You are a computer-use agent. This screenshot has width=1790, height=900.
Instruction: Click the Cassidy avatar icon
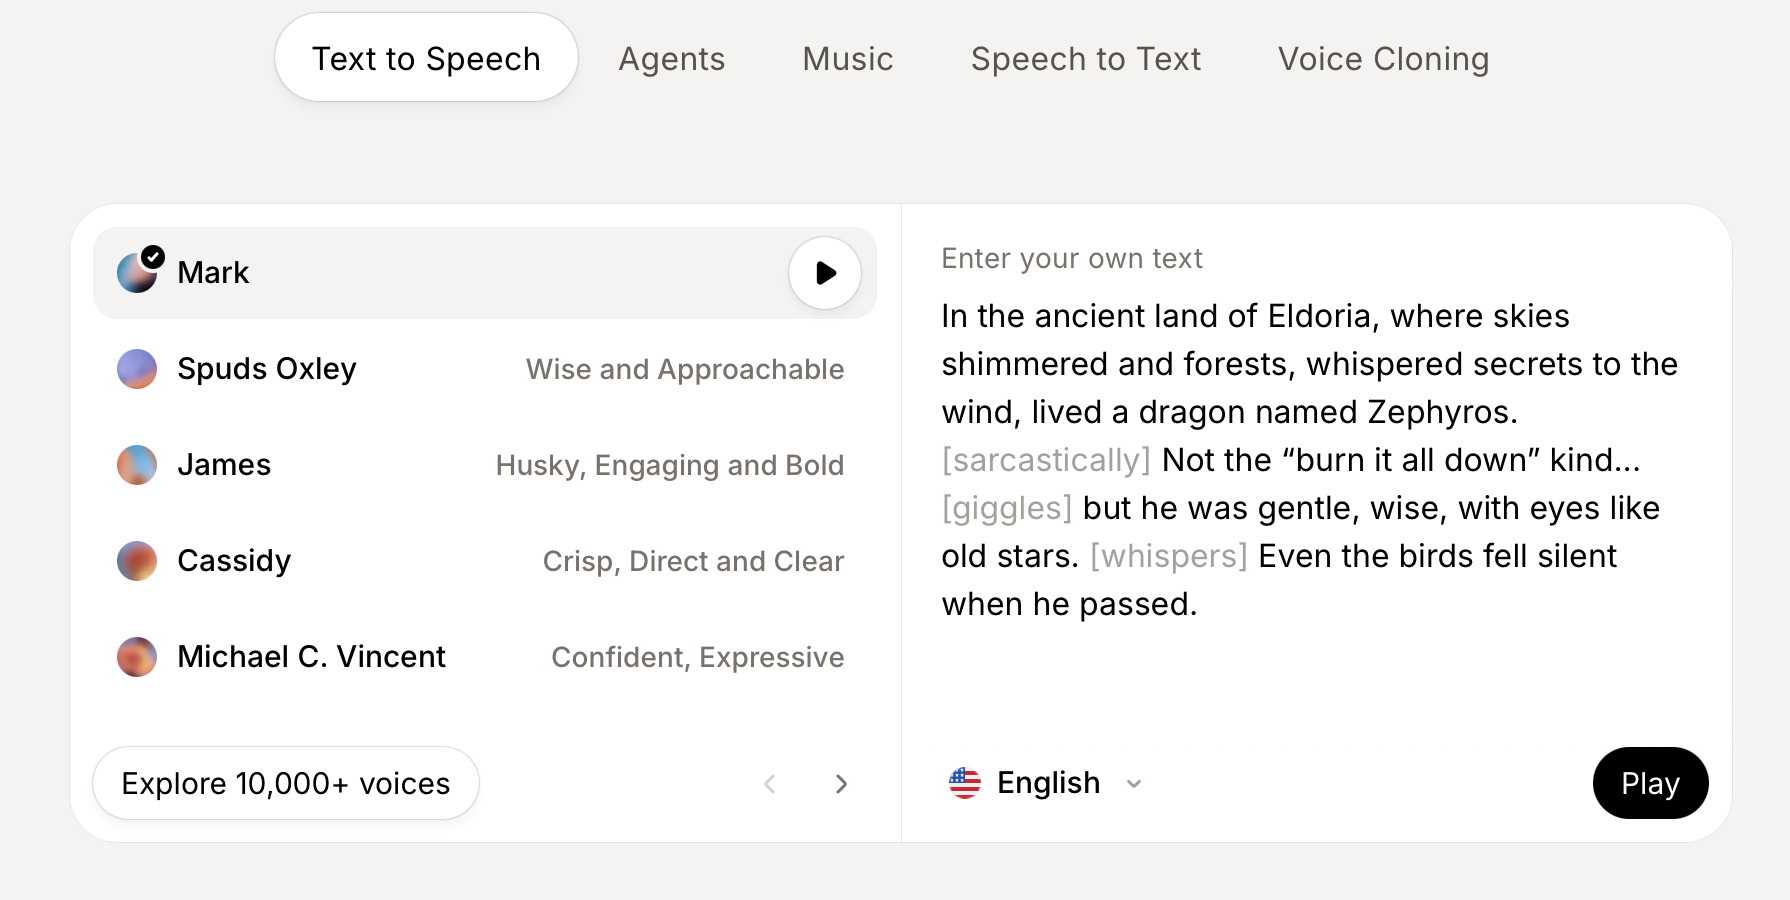[x=137, y=561]
